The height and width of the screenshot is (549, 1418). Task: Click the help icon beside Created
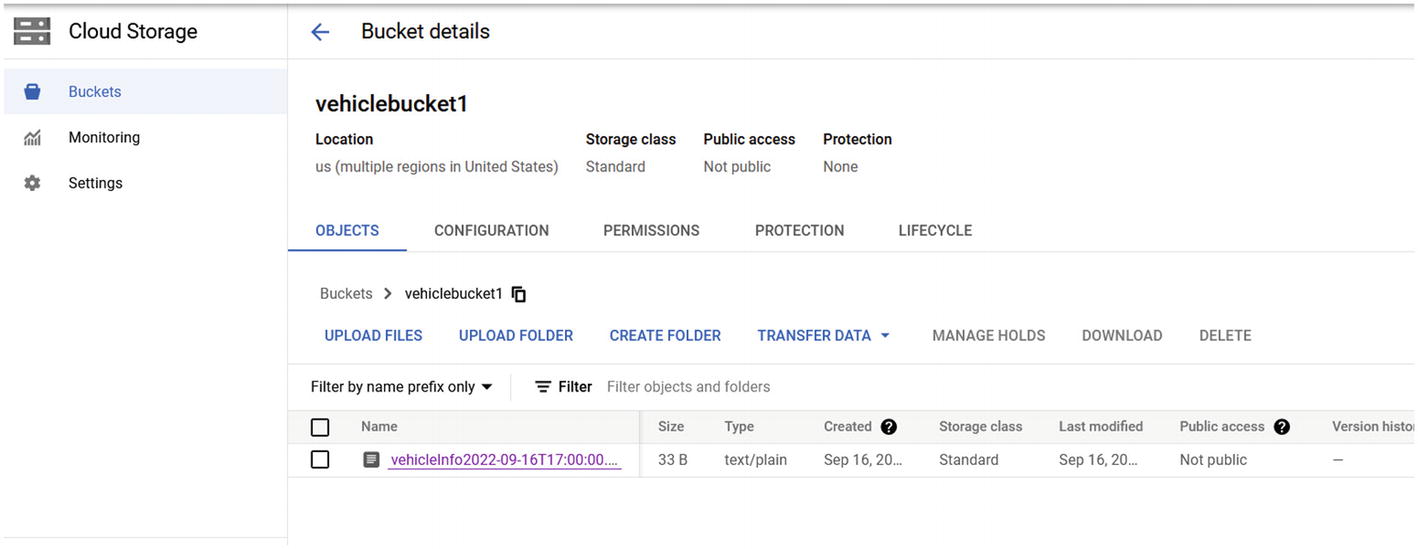pyautogui.click(x=888, y=427)
